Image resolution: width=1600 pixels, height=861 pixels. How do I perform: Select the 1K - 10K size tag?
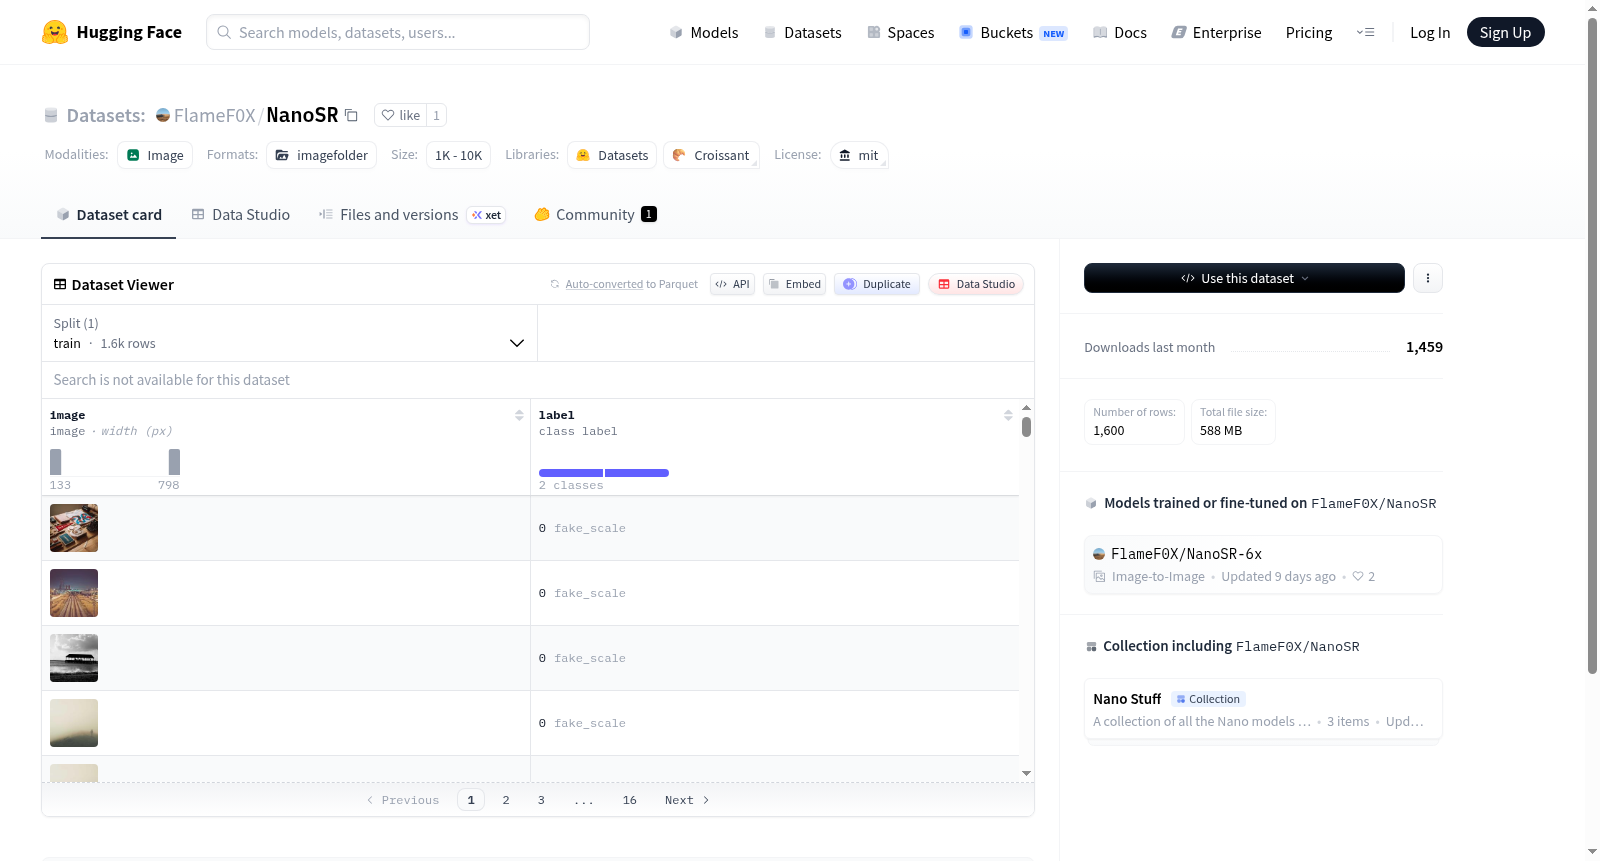click(458, 155)
